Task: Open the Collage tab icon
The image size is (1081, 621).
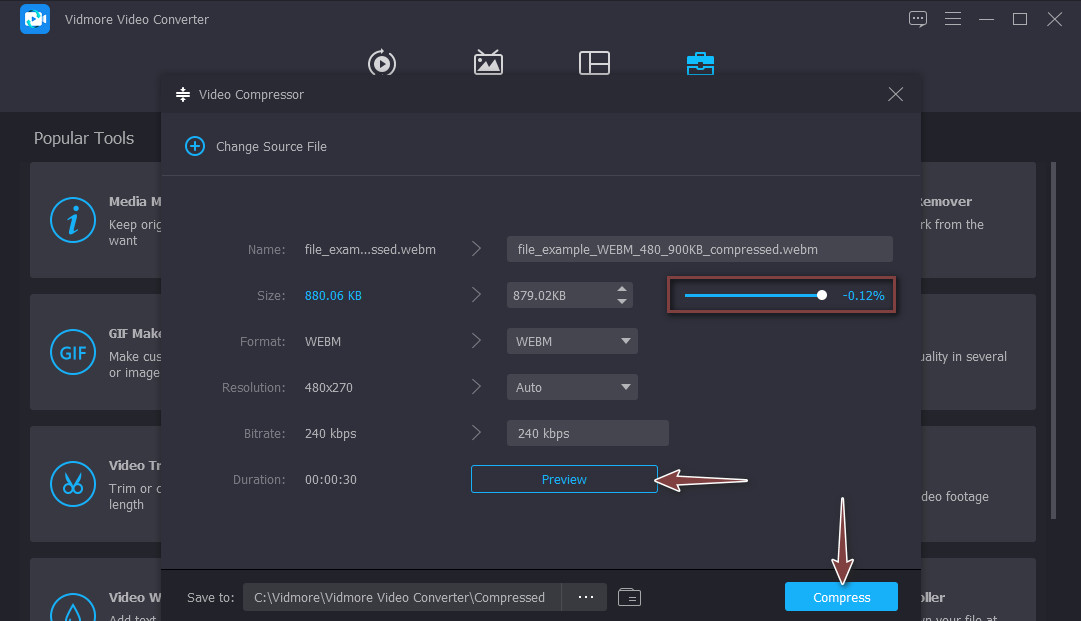Action: point(594,63)
